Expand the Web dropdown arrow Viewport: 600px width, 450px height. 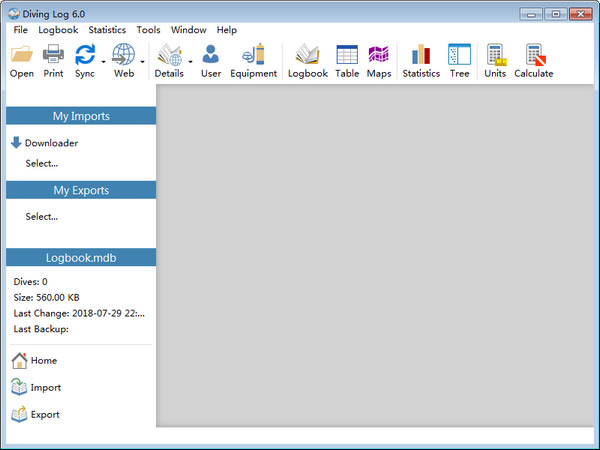[142, 62]
